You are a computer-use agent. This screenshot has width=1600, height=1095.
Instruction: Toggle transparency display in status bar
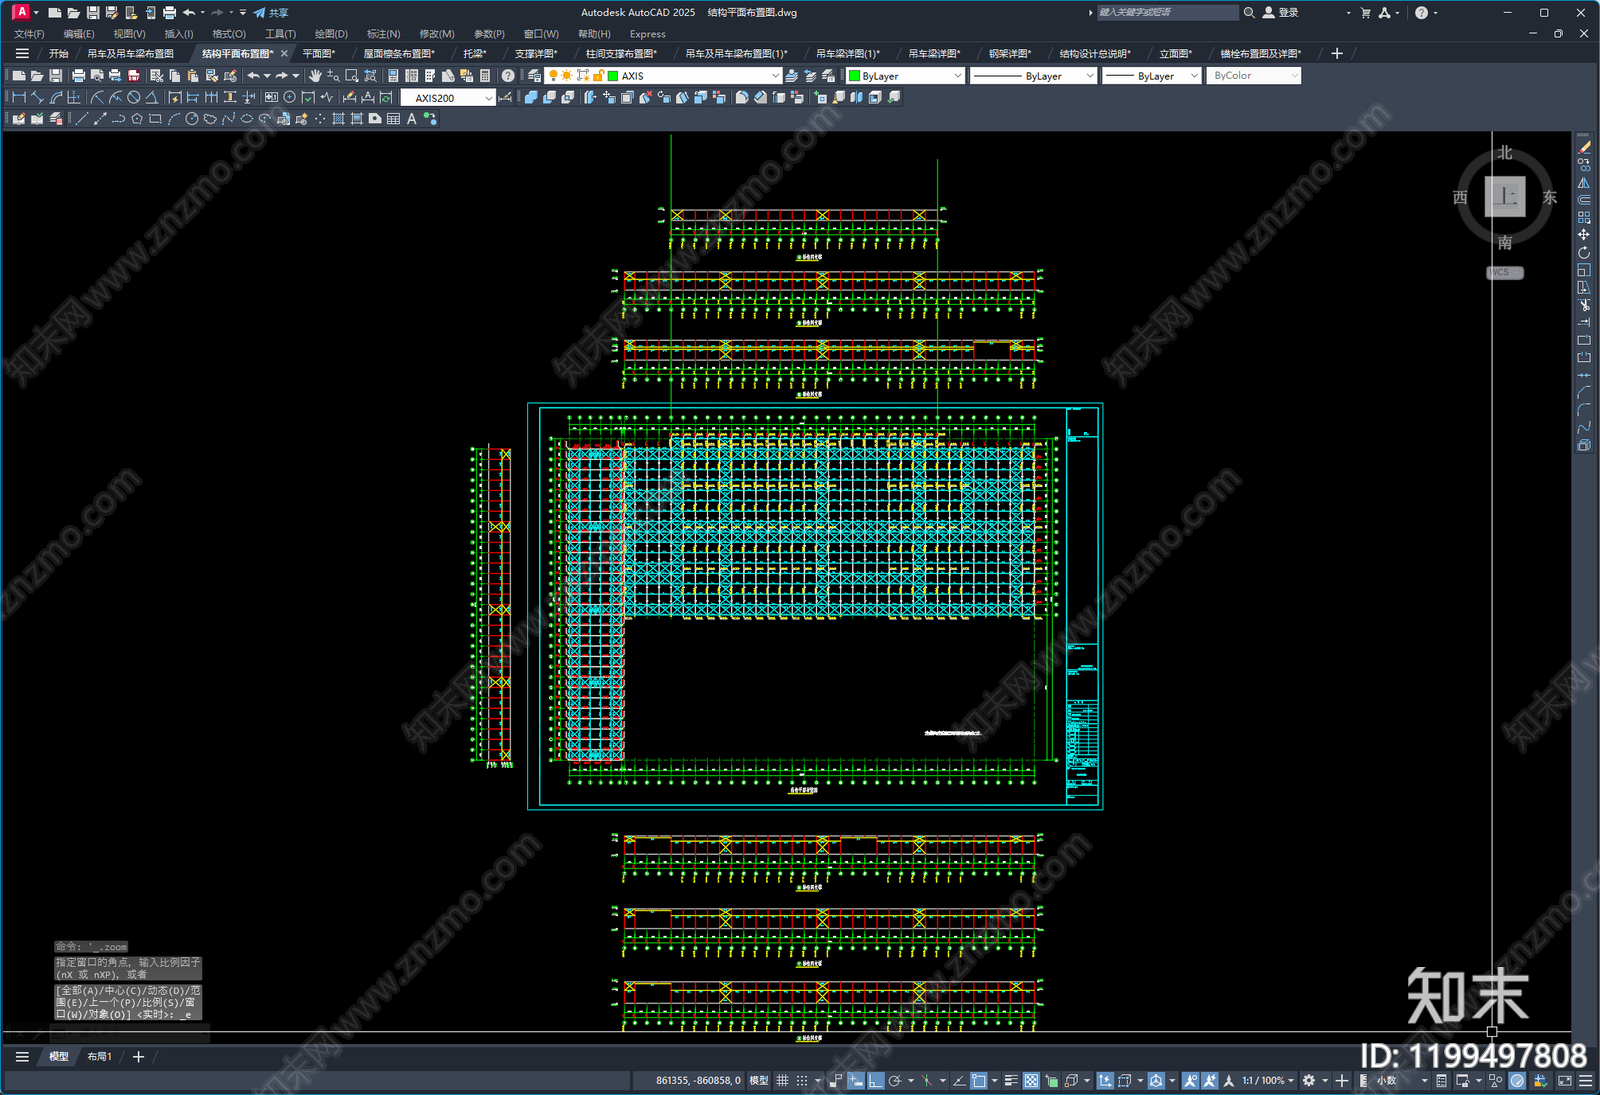tap(1031, 1081)
